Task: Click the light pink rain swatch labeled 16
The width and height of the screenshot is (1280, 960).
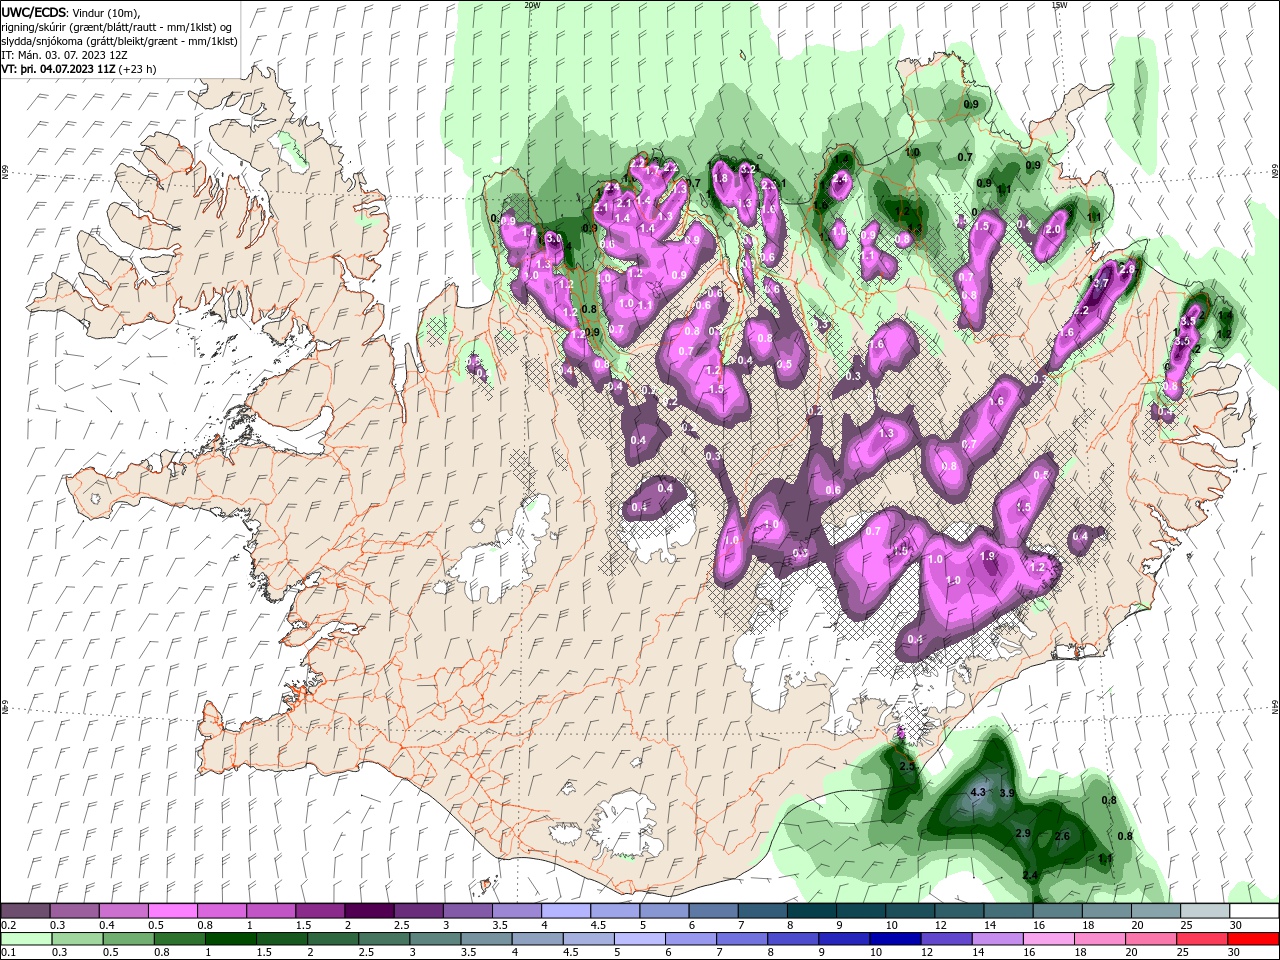Action: (x=1048, y=939)
